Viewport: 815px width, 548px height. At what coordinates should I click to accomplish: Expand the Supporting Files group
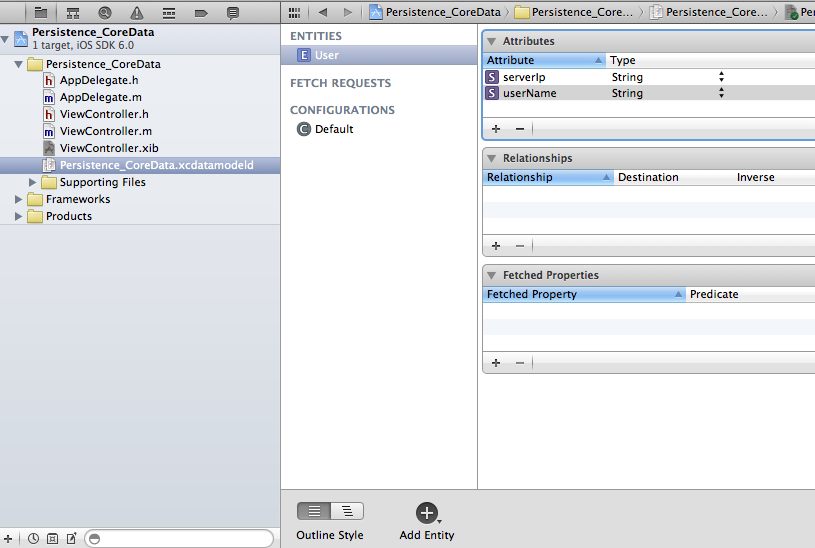(x=32, y=182)
